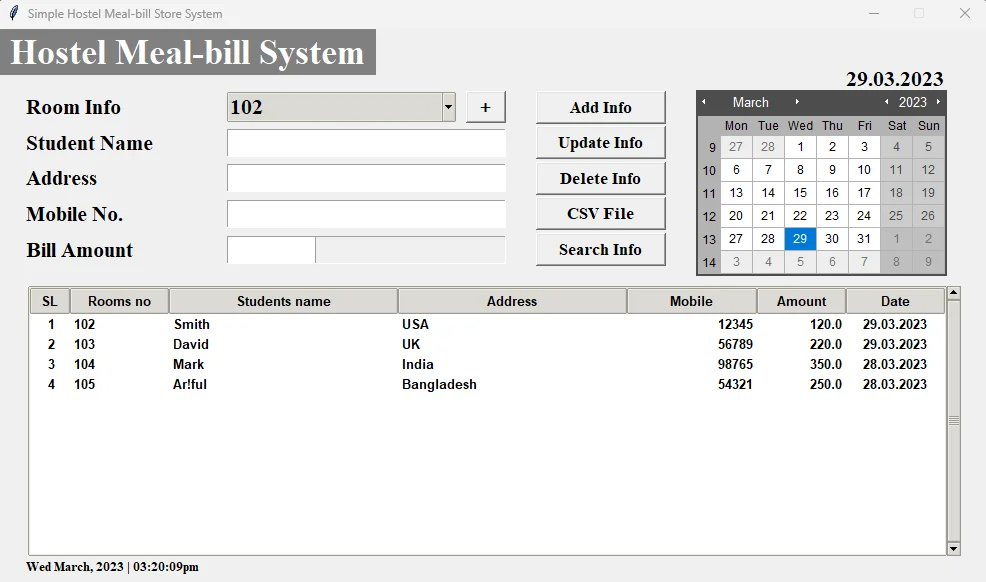986x582 pixels.
Task: Go to next year arrow beside 2023
Action: click(x=938, y=102)
